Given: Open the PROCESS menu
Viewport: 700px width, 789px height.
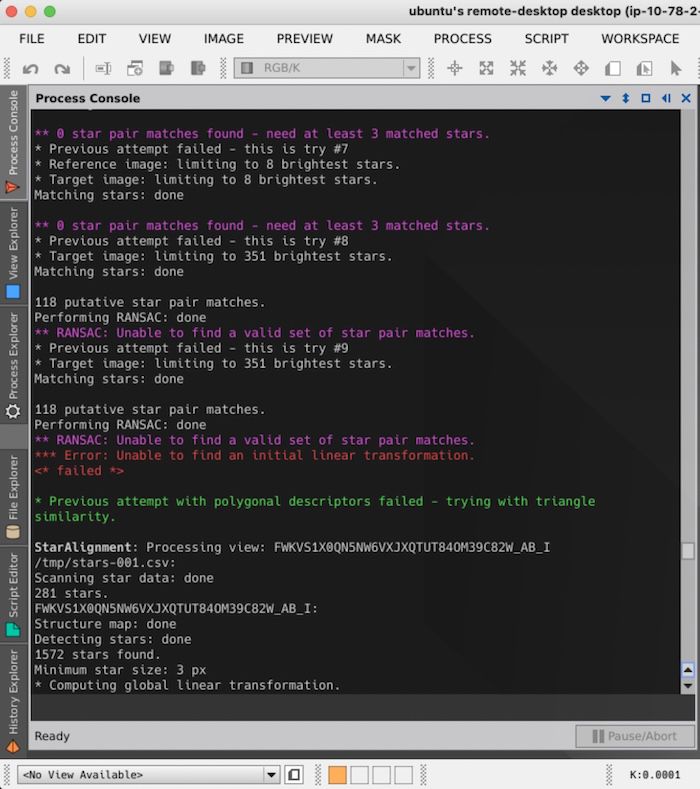Looking at the screenshot, I should pyautogui.click(x=462, y=39).
